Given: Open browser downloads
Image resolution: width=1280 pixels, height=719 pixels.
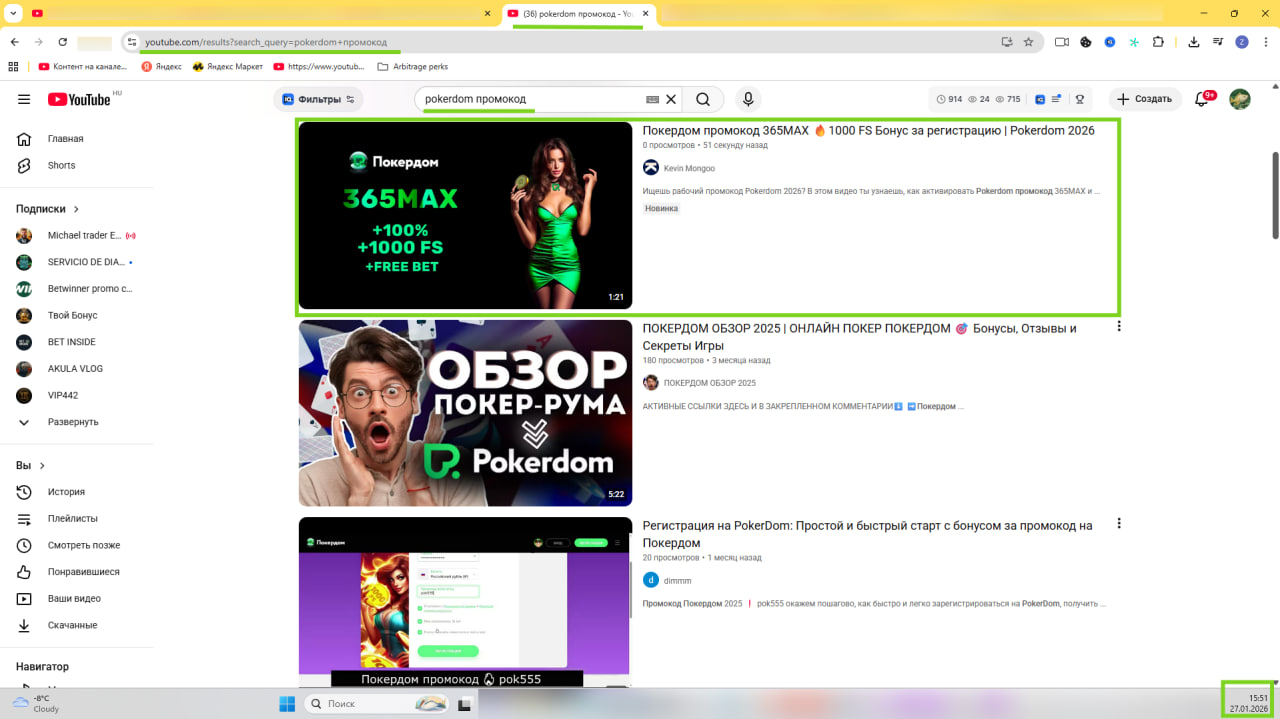Looking at the screenshot, I should coord(1194,42).
